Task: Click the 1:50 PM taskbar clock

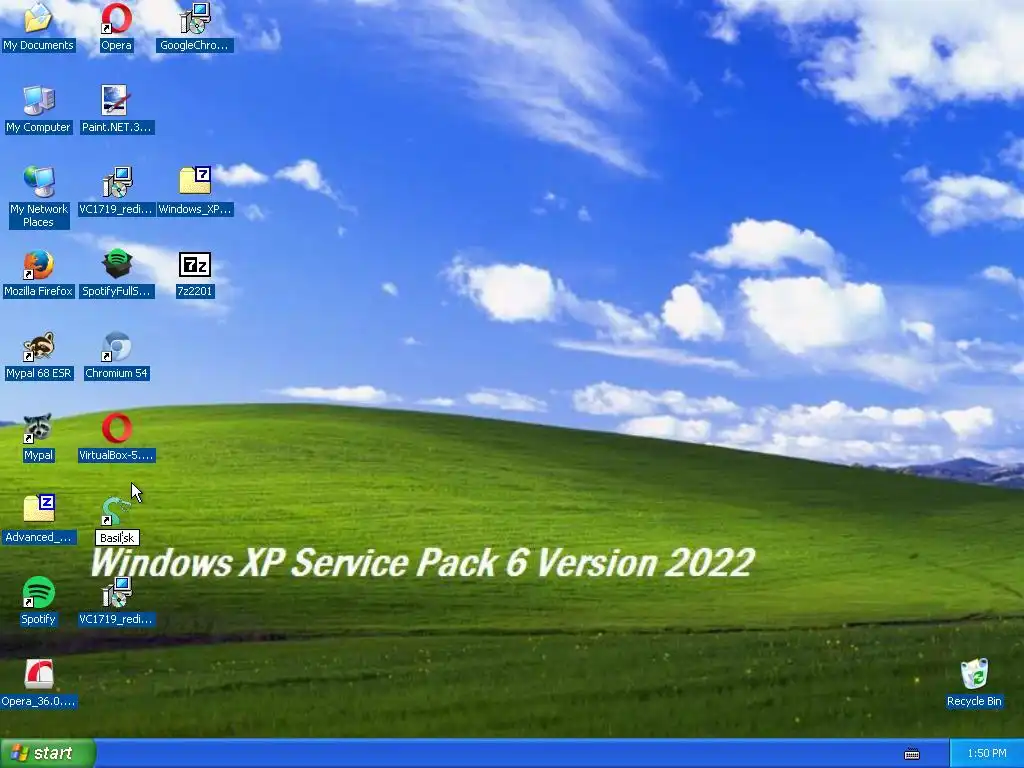Action: point(987,754)
